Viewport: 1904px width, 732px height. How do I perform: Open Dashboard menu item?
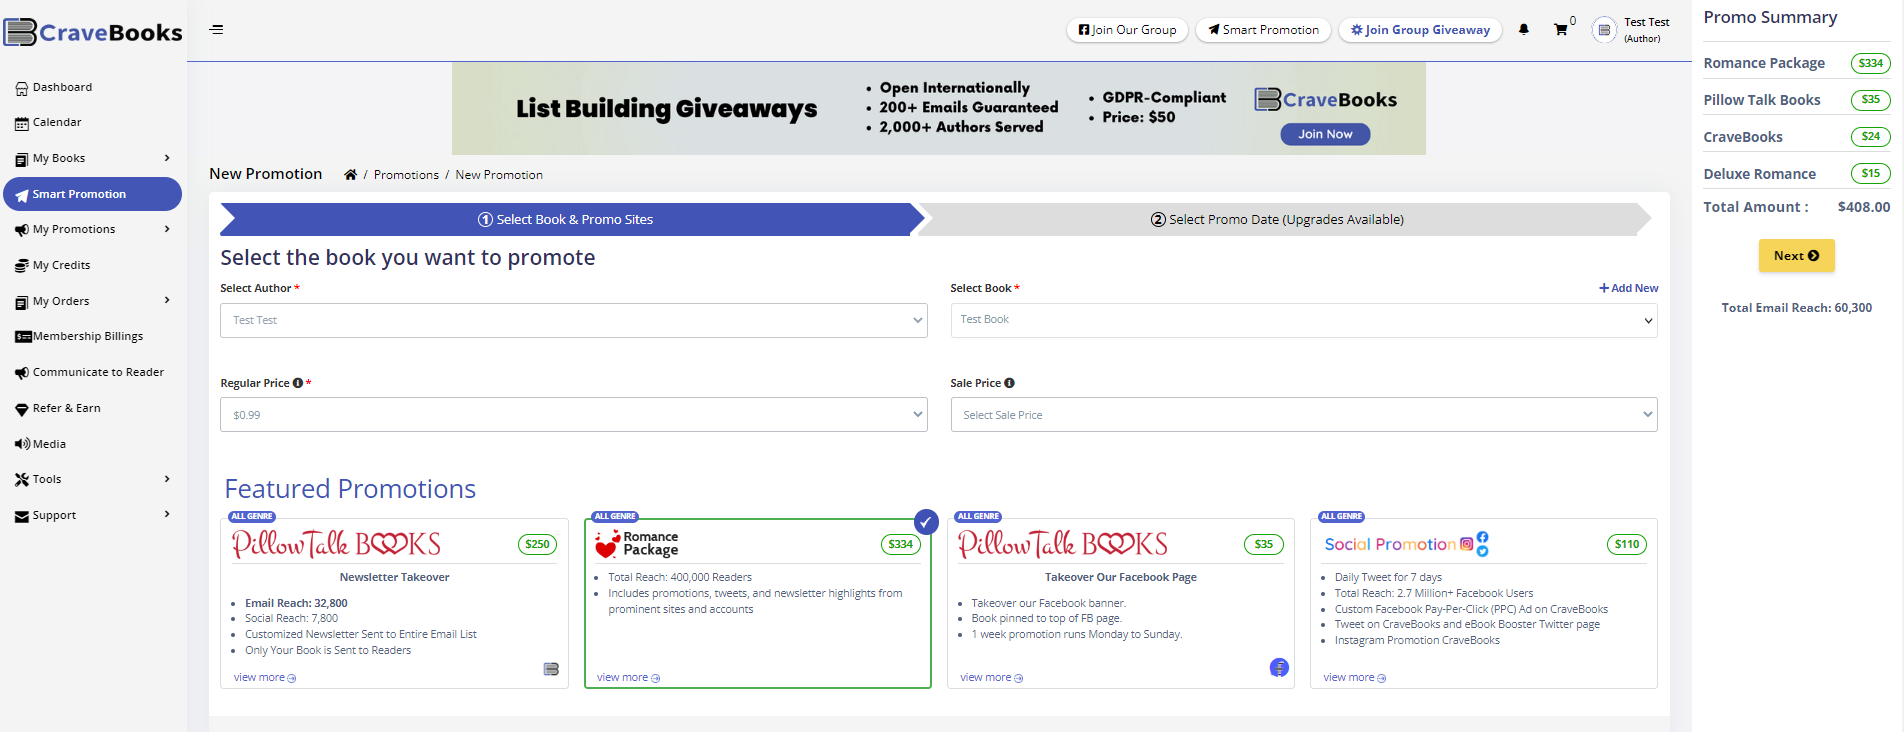coord(62,88)
